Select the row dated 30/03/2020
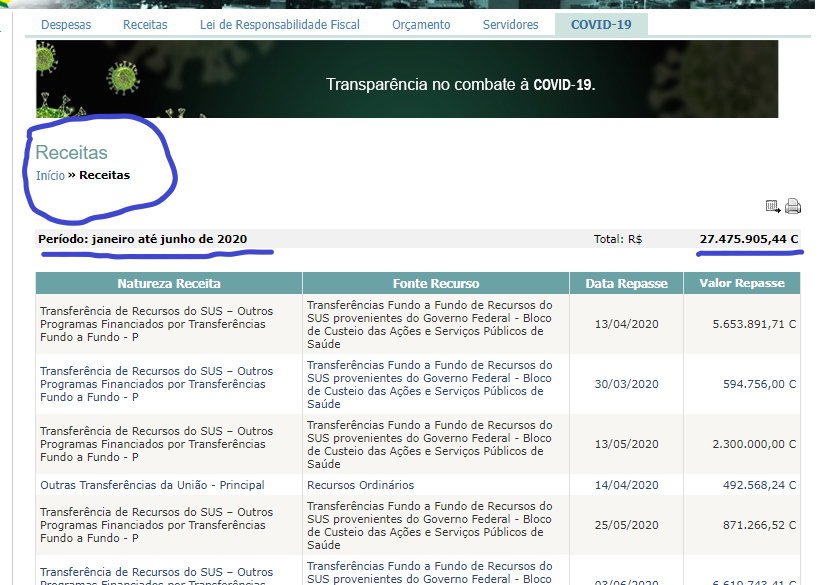Screen dimensions: 832x585 coord(626,384)
